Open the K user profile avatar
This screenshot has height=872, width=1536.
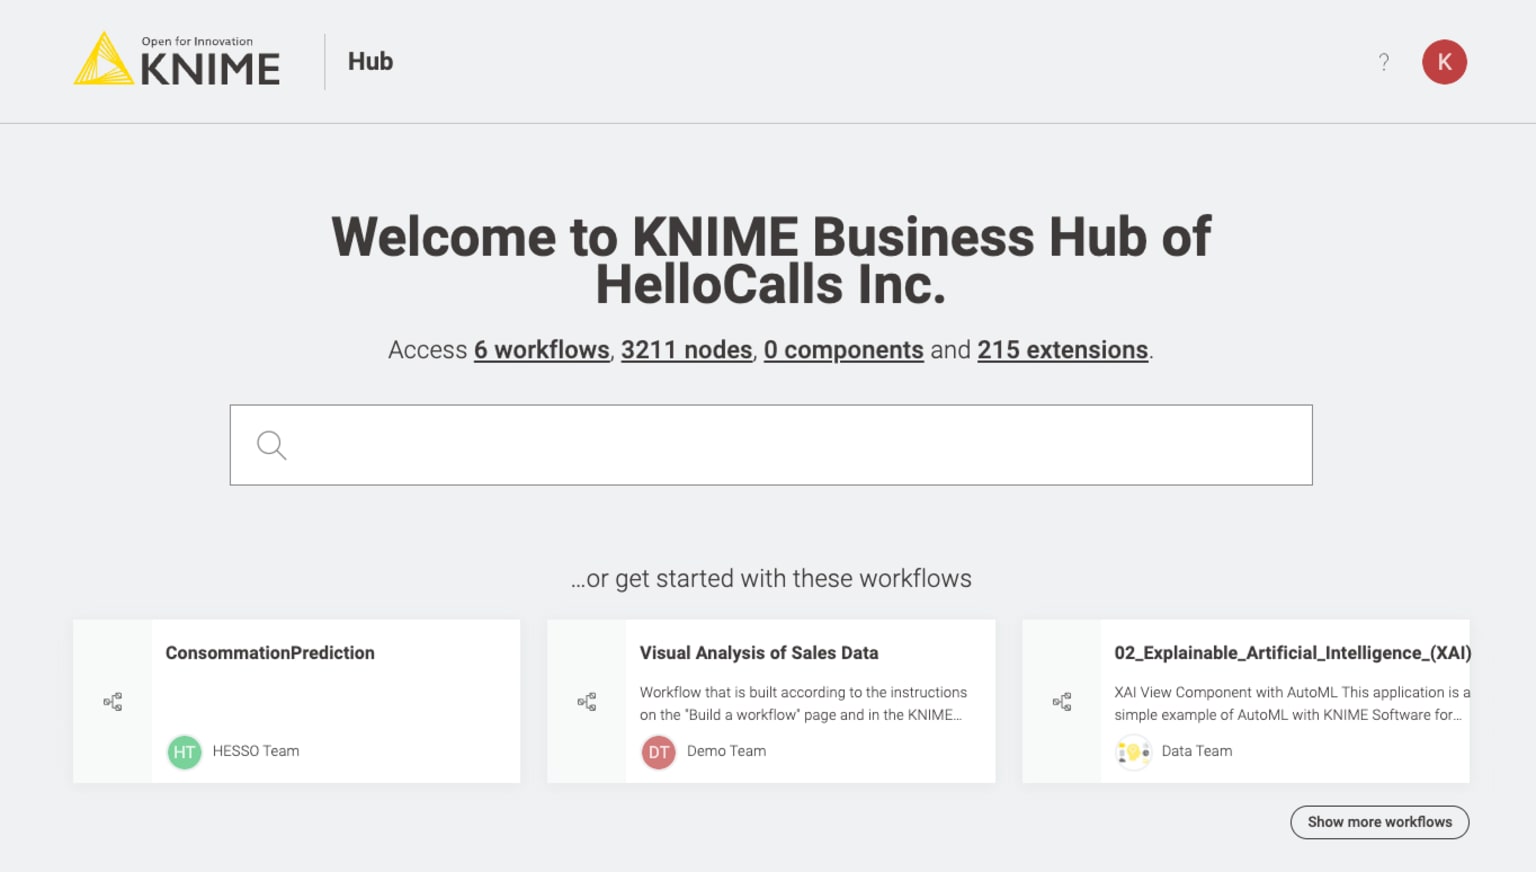pos(1444,62)
